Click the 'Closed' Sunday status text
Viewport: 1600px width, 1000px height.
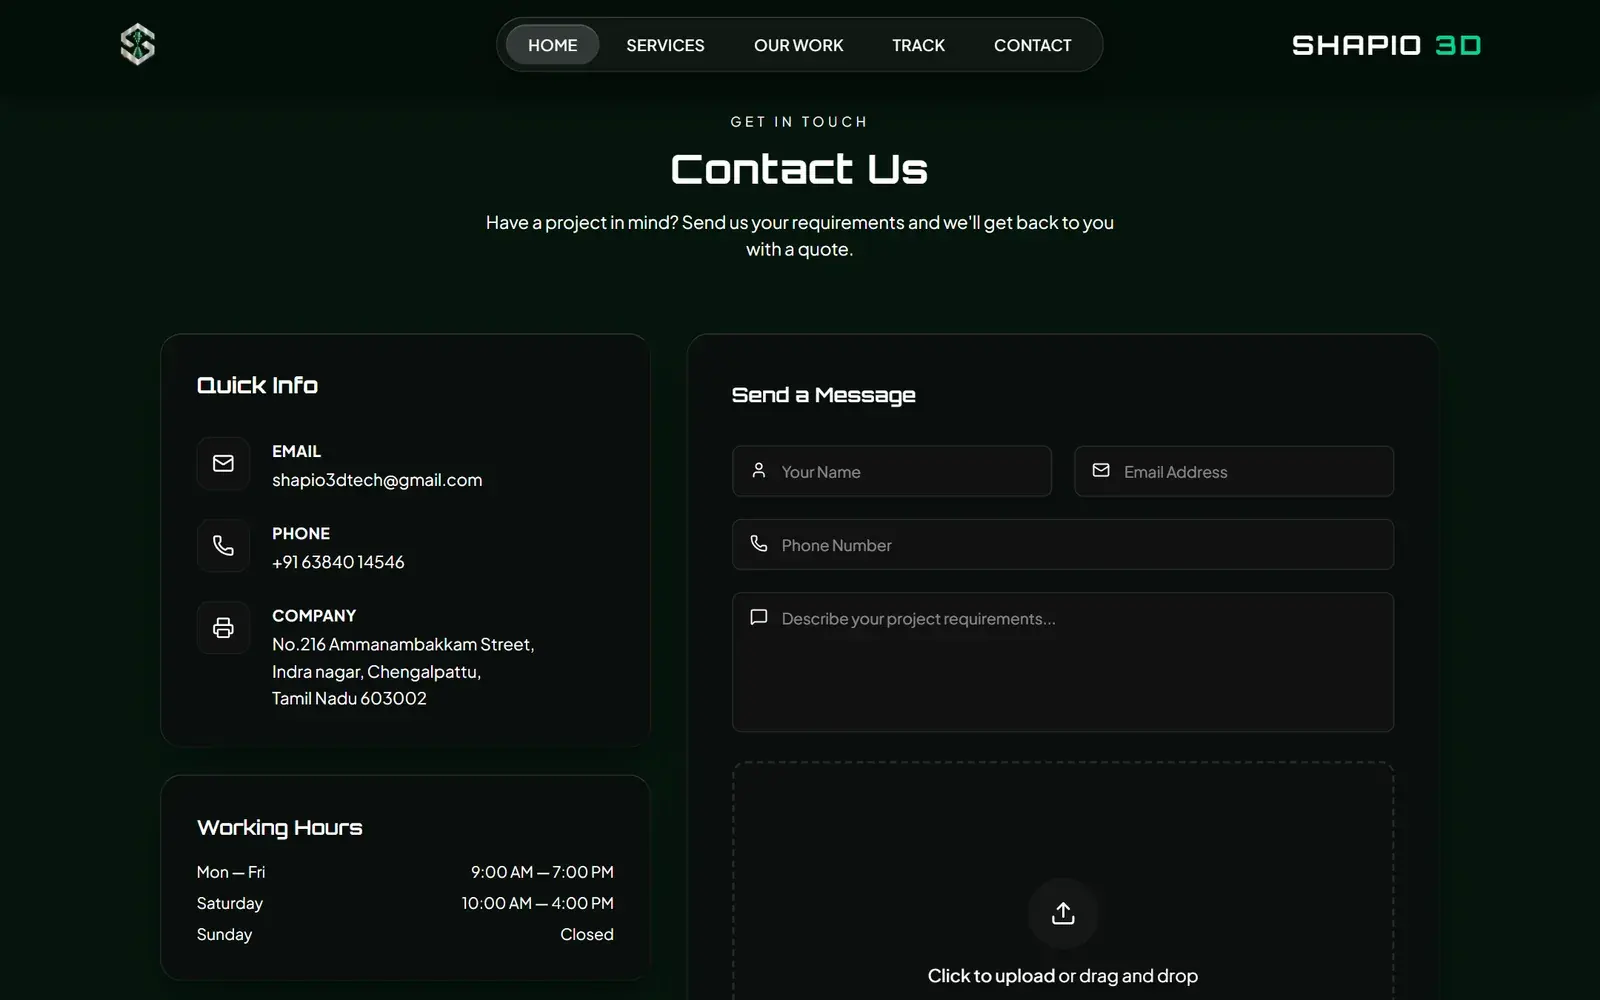(x=587, y=934)
